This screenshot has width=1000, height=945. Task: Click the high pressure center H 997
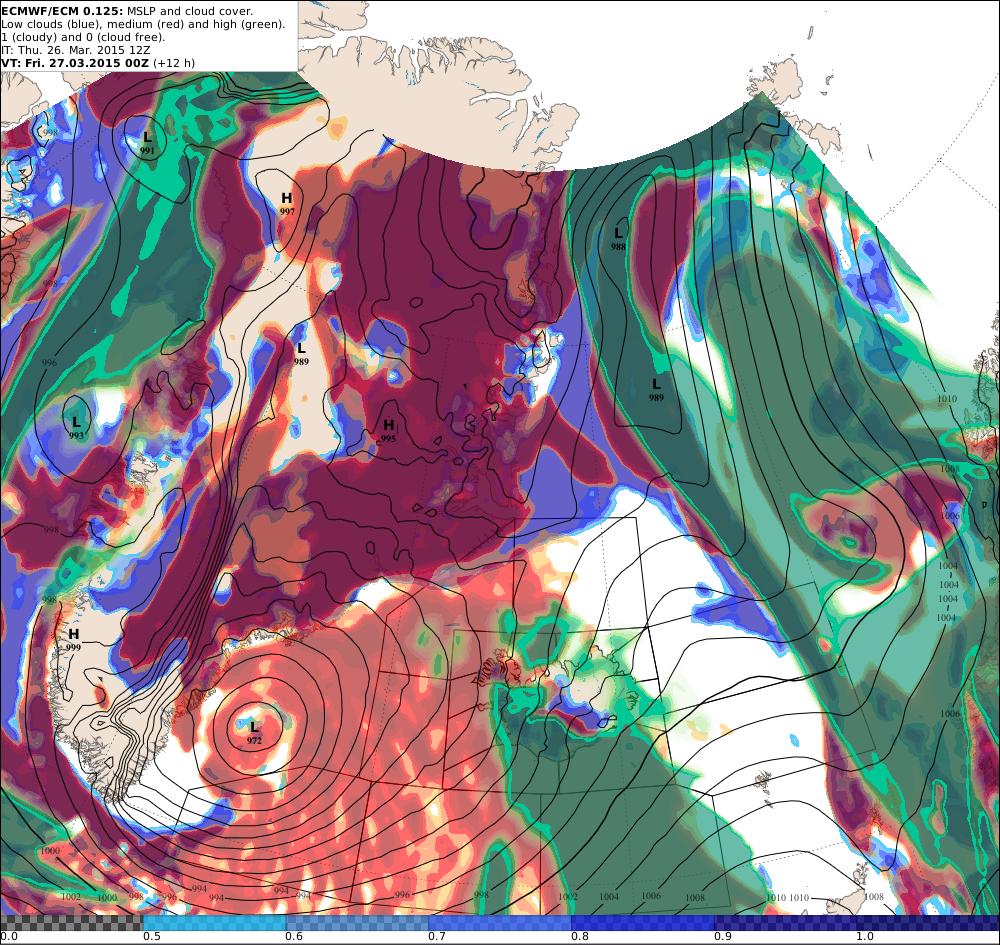(287, 203)
